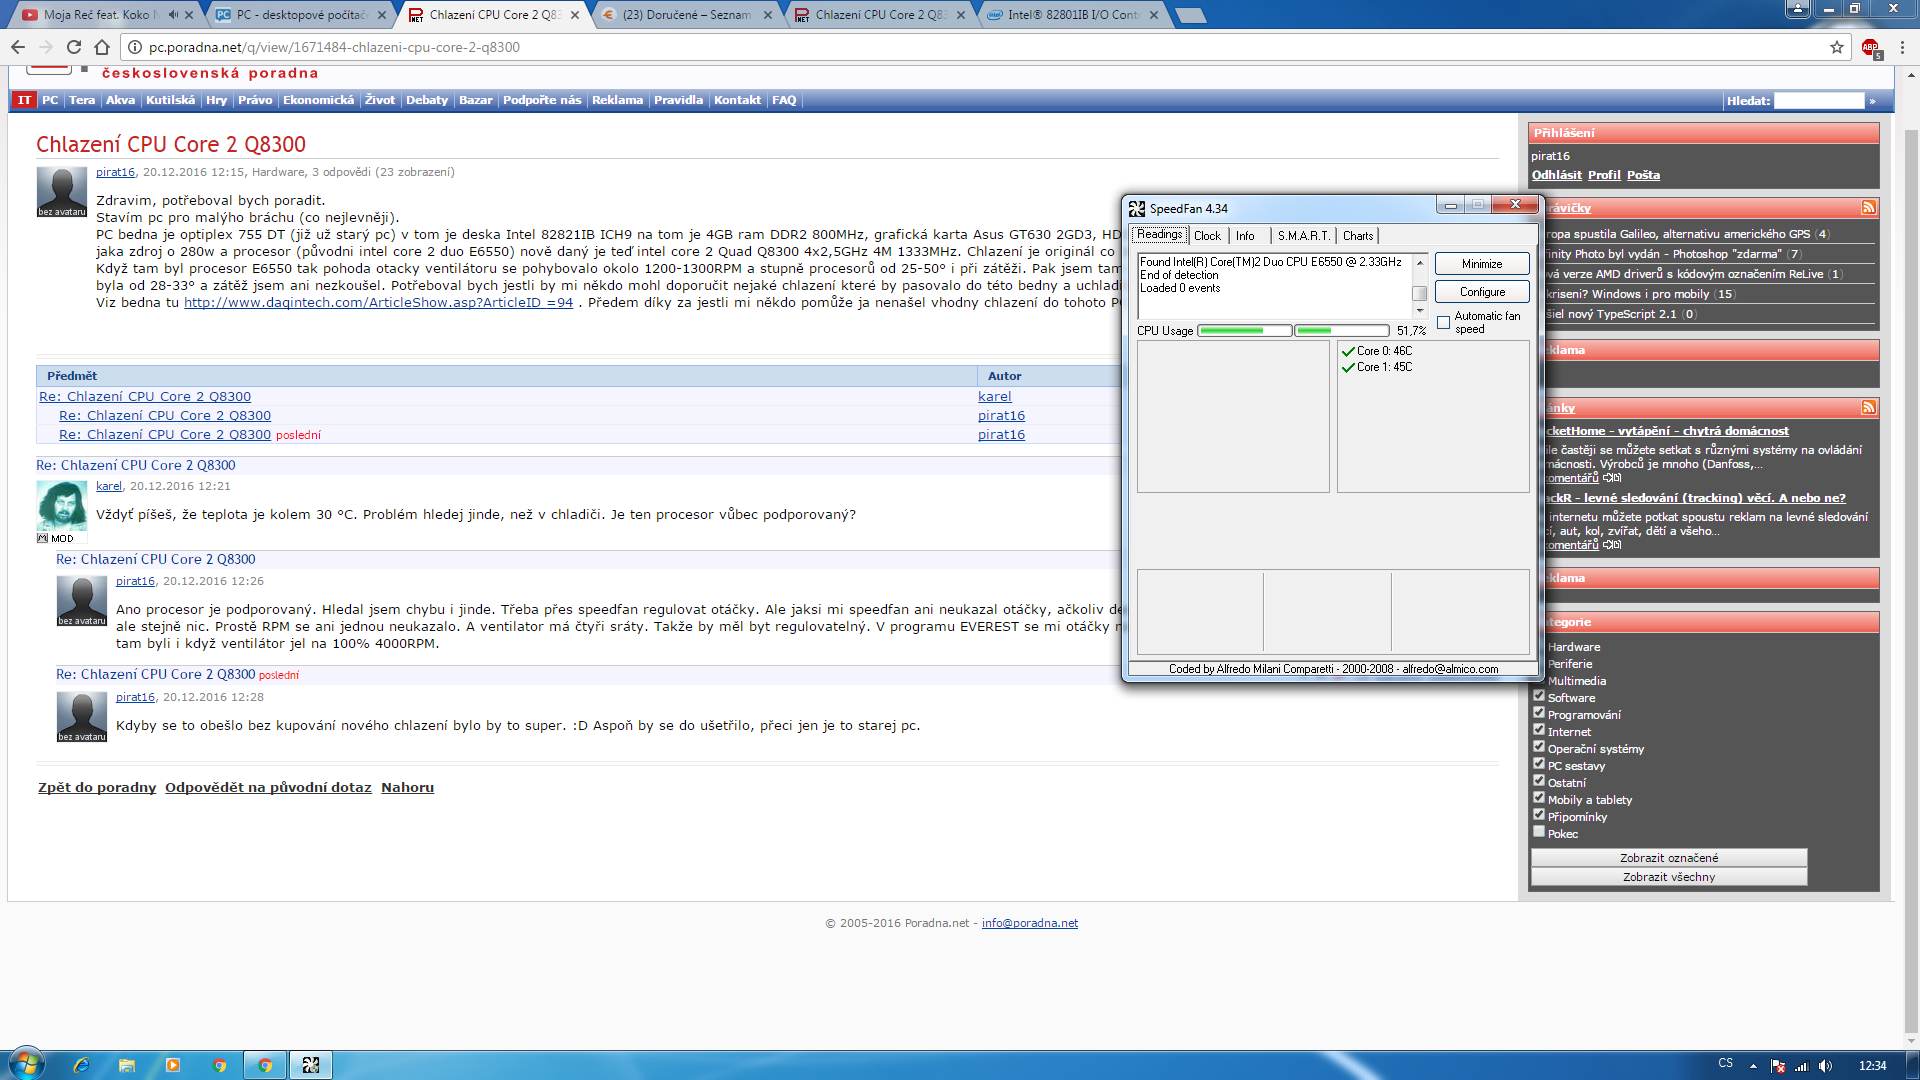This screenshot has width=1920, height=1080.
Task: Enable the Automatic fan speed checkbox
Action: pyautogui.click(x=1444, y=322)
